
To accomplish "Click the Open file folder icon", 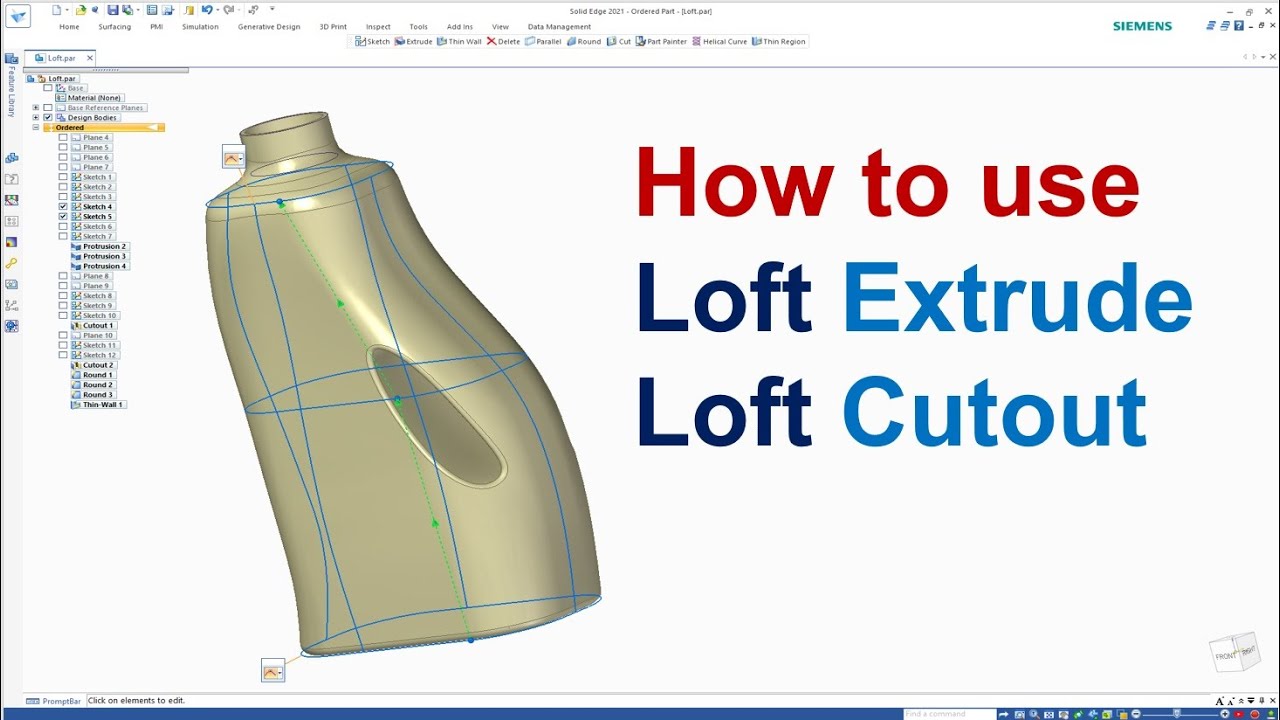I will pyautogui.click(x=81, y=10).
